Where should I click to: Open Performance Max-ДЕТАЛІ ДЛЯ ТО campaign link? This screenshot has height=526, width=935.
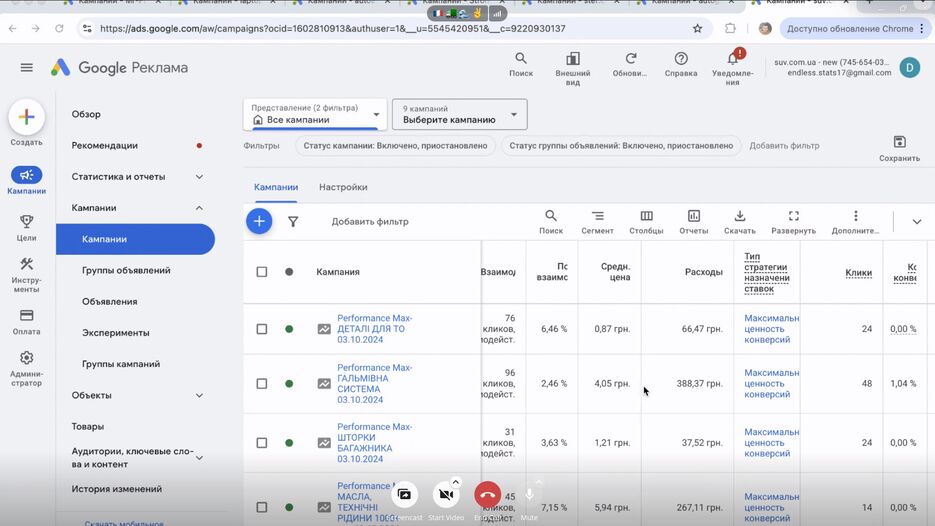[374, 329]
